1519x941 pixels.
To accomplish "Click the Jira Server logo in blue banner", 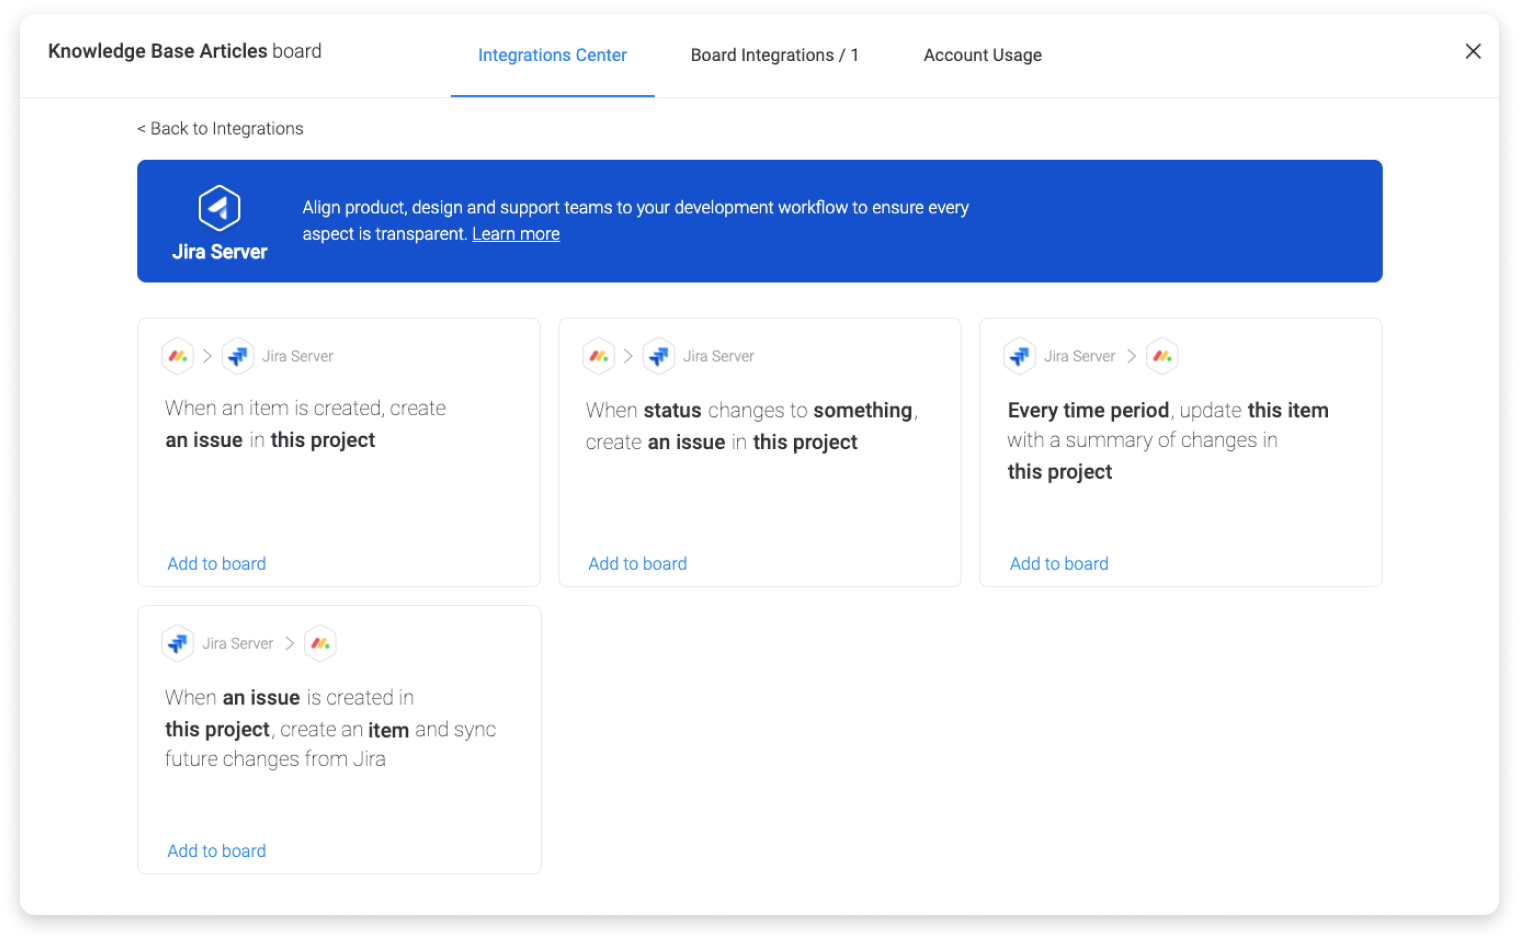I will [219, 208].
